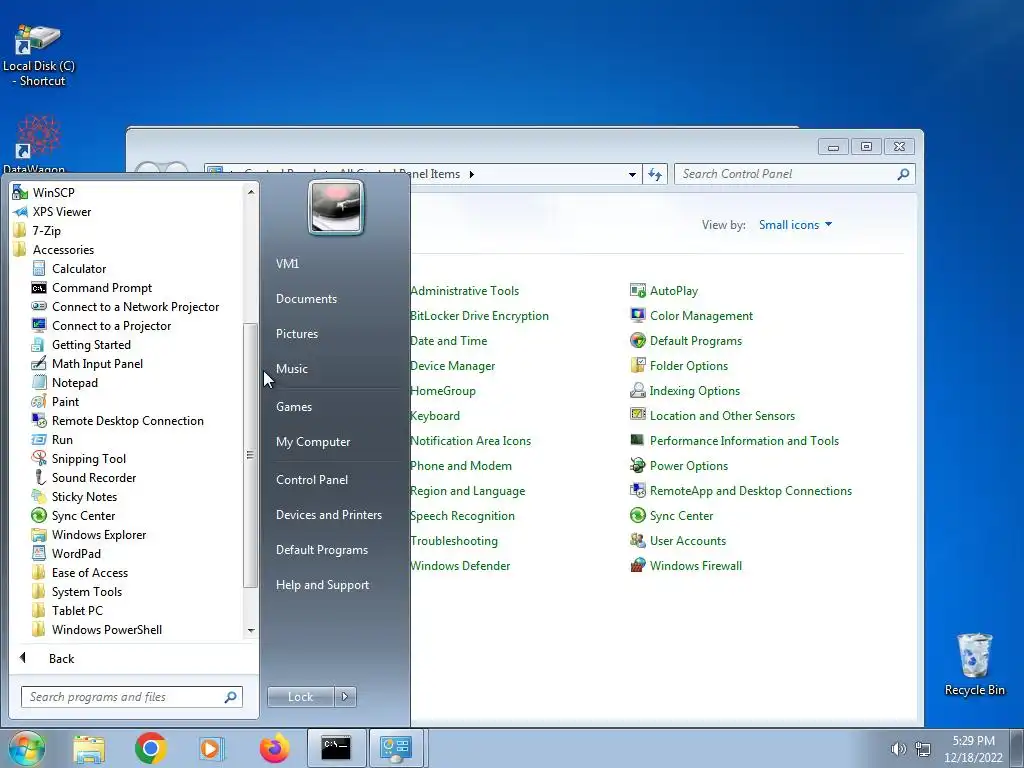Refresh the Control Panel address bar
Image resolution: width=1024 pixels, height=768 pixels.
coord(654,174)
